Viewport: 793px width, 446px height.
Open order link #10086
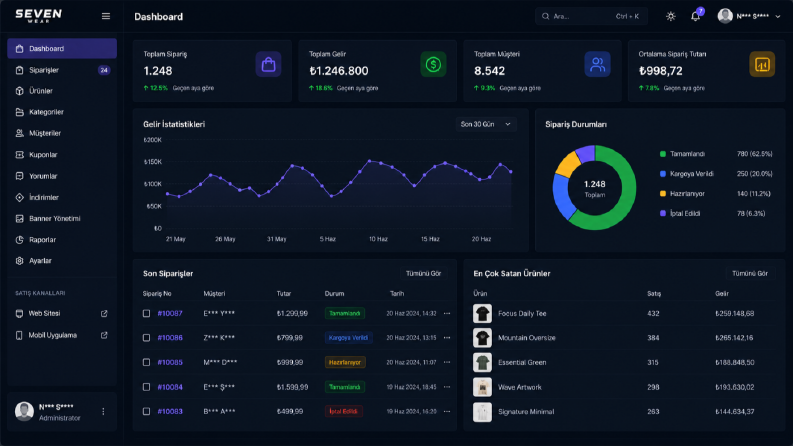pos(170,338)
